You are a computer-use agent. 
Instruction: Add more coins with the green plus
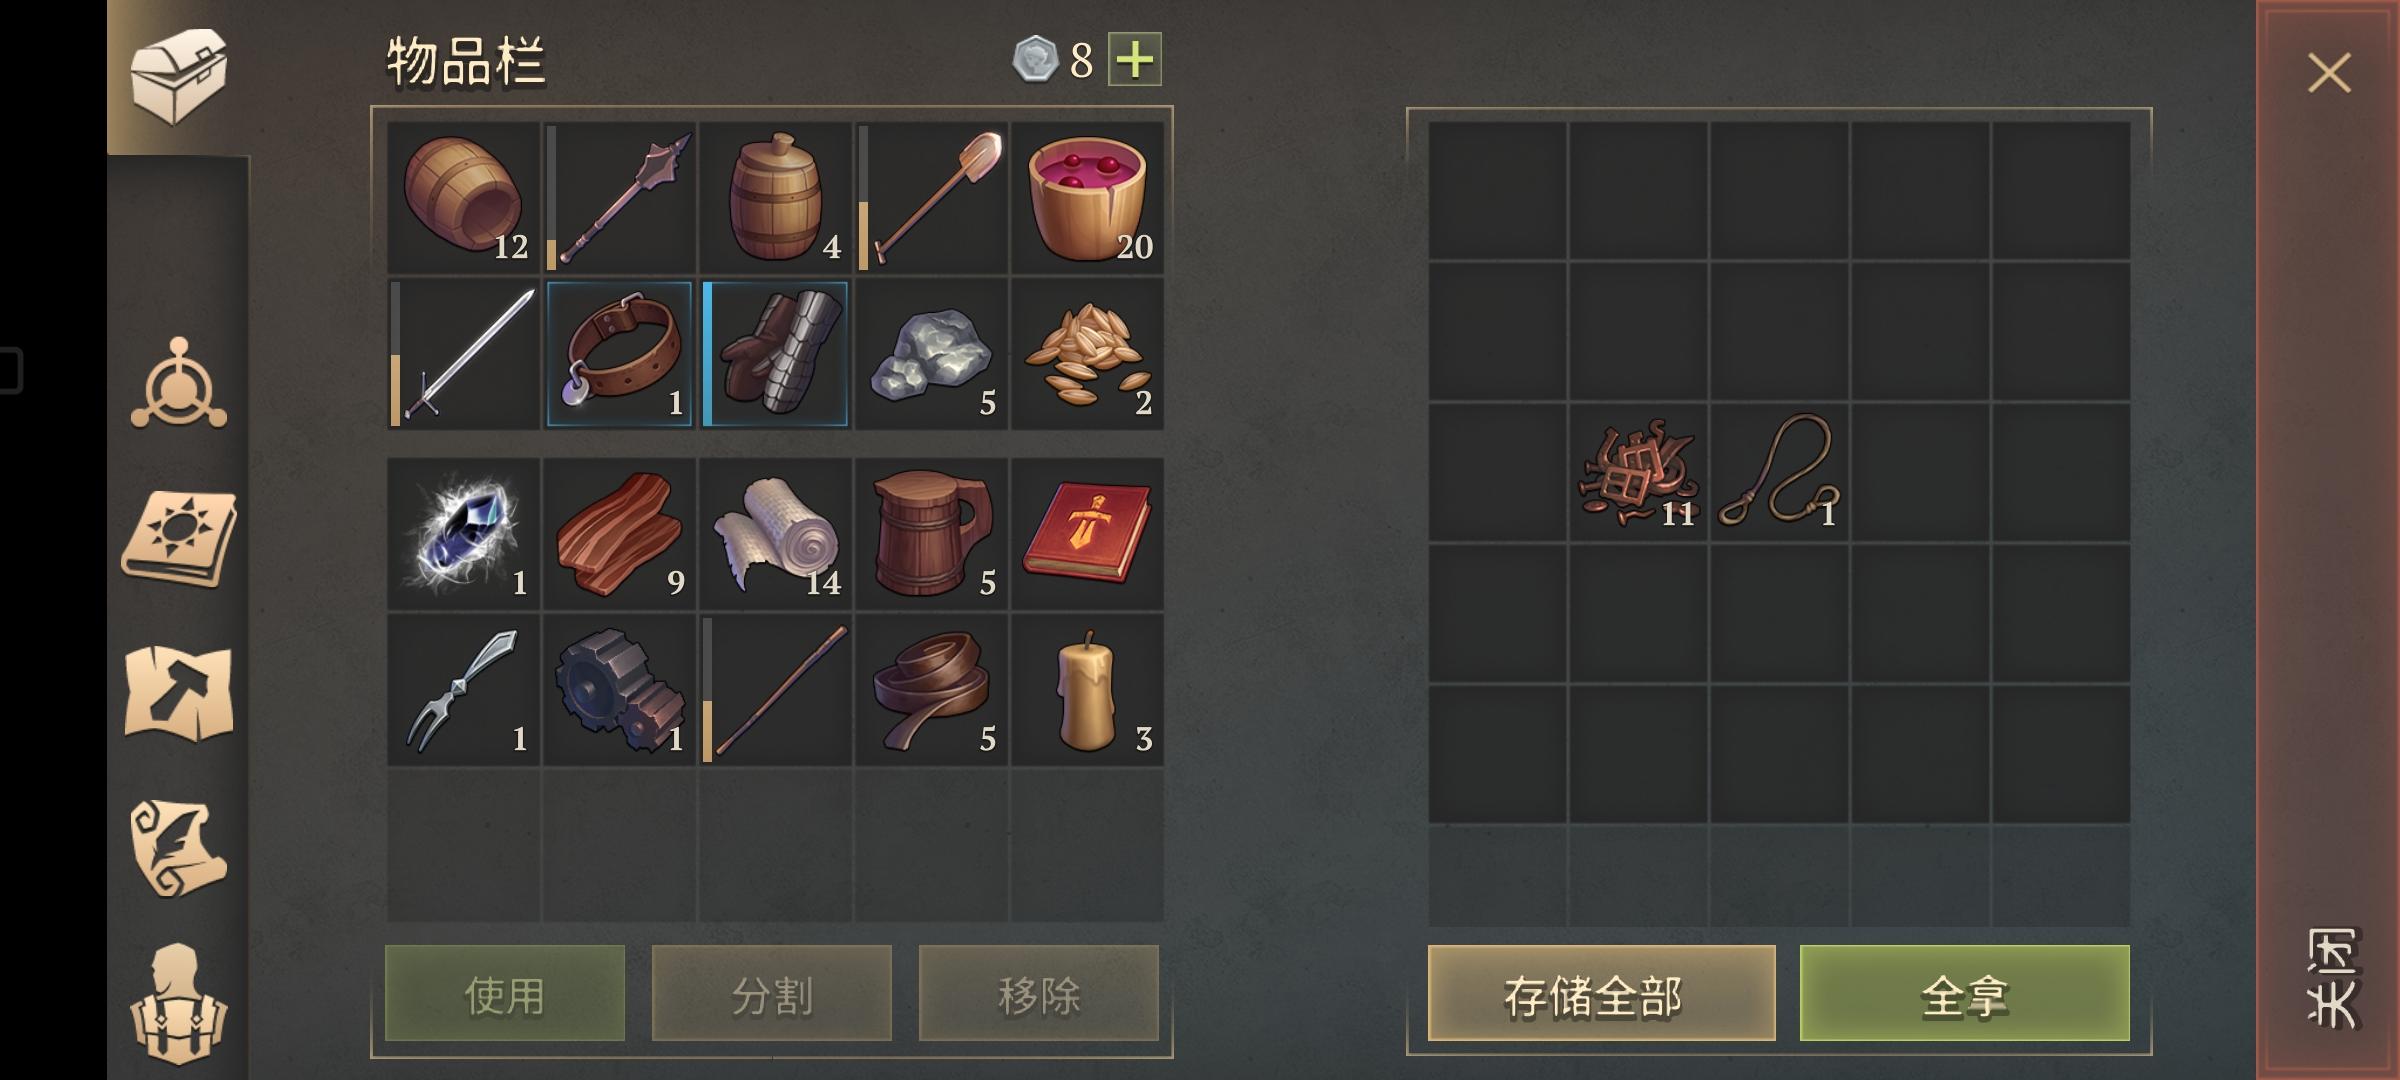[x=1134, y=59]
